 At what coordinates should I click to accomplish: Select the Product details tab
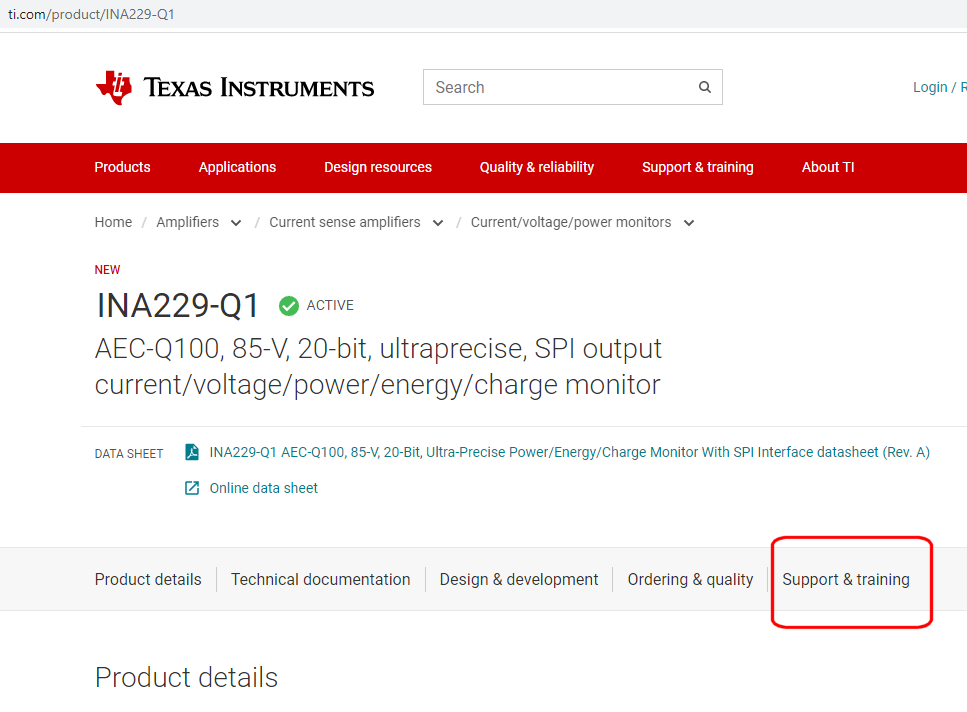(x=148, y=579)
